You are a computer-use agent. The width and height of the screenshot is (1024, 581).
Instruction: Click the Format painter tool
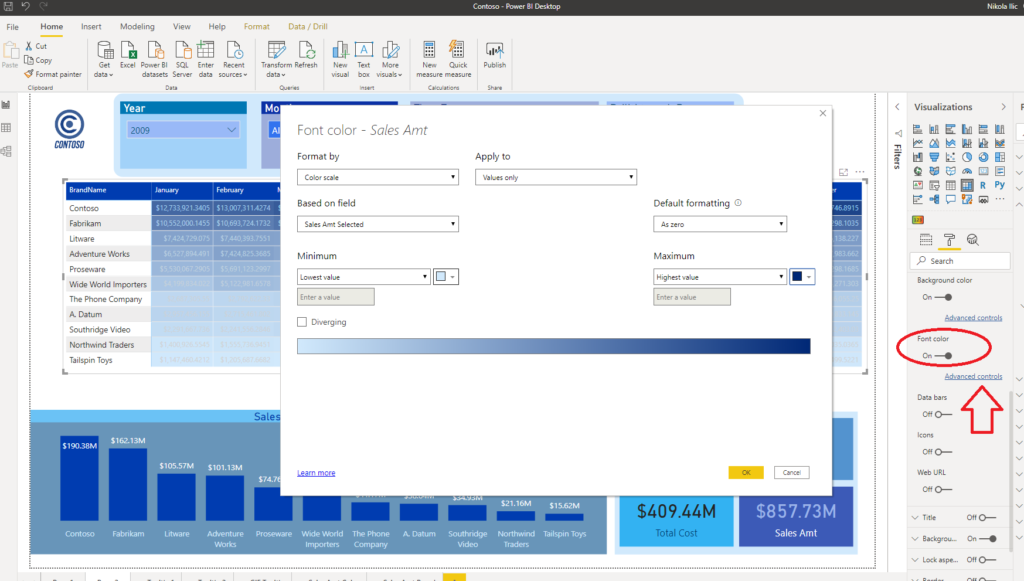[53, 74]
